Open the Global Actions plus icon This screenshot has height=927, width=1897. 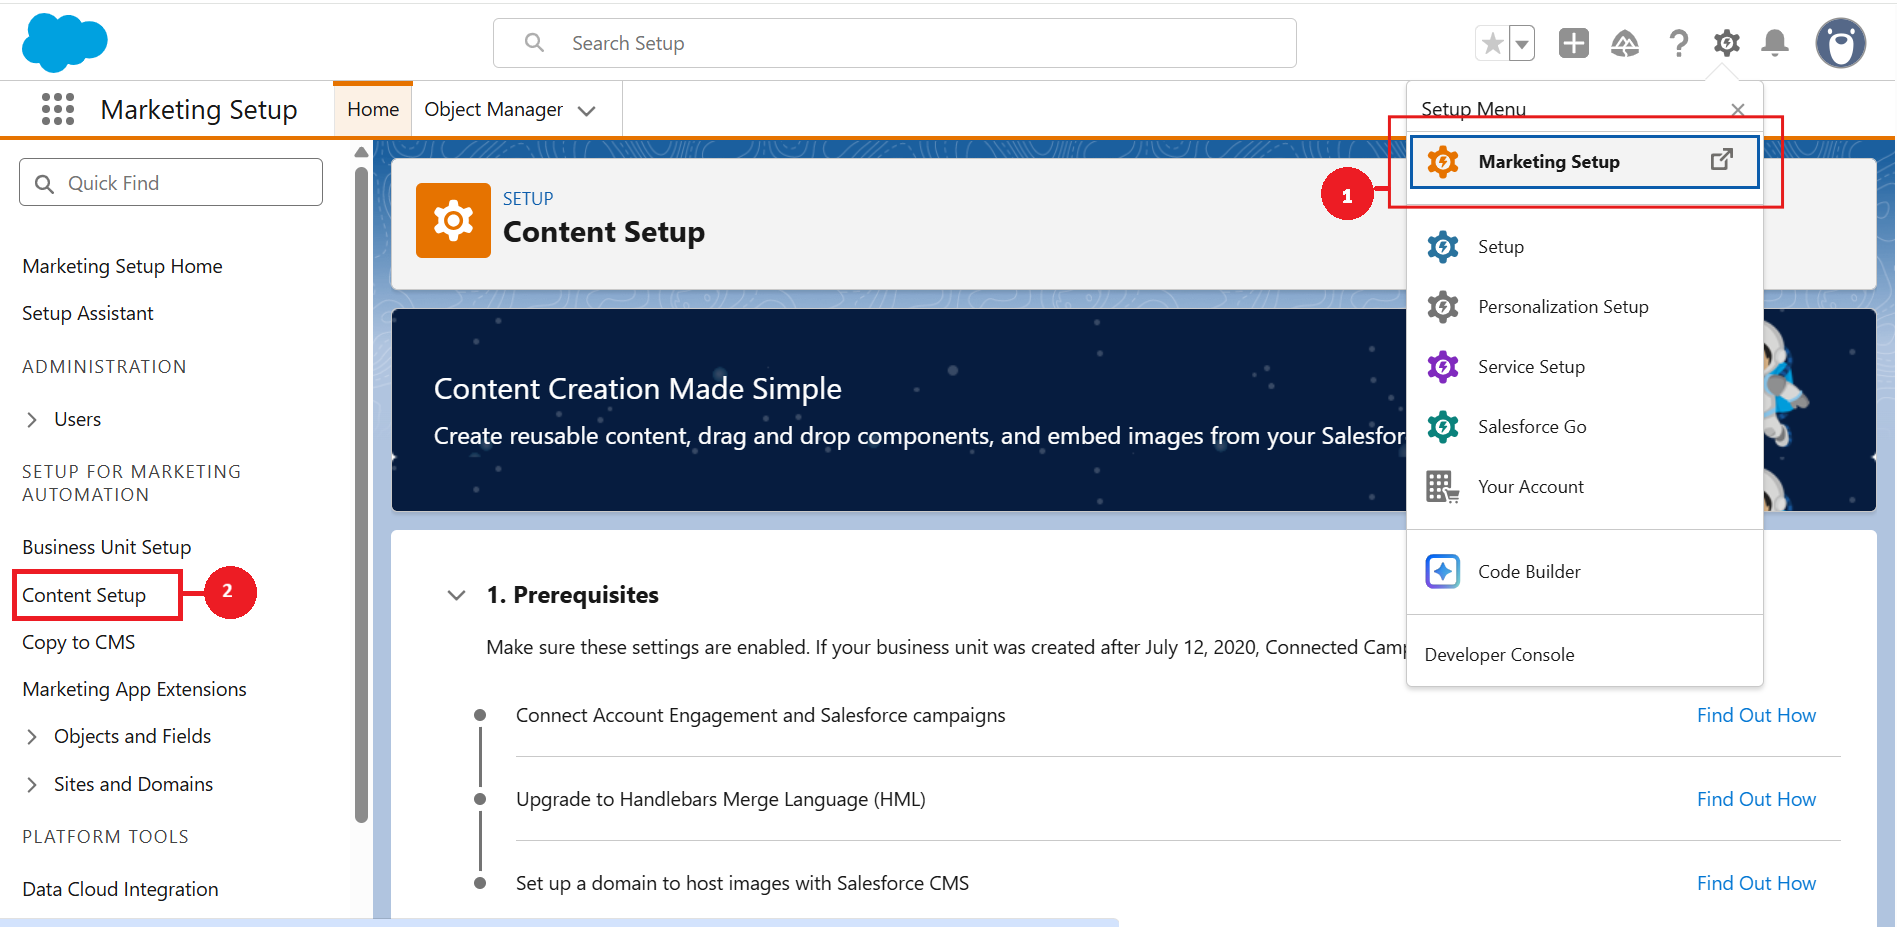click(1573, 43)
